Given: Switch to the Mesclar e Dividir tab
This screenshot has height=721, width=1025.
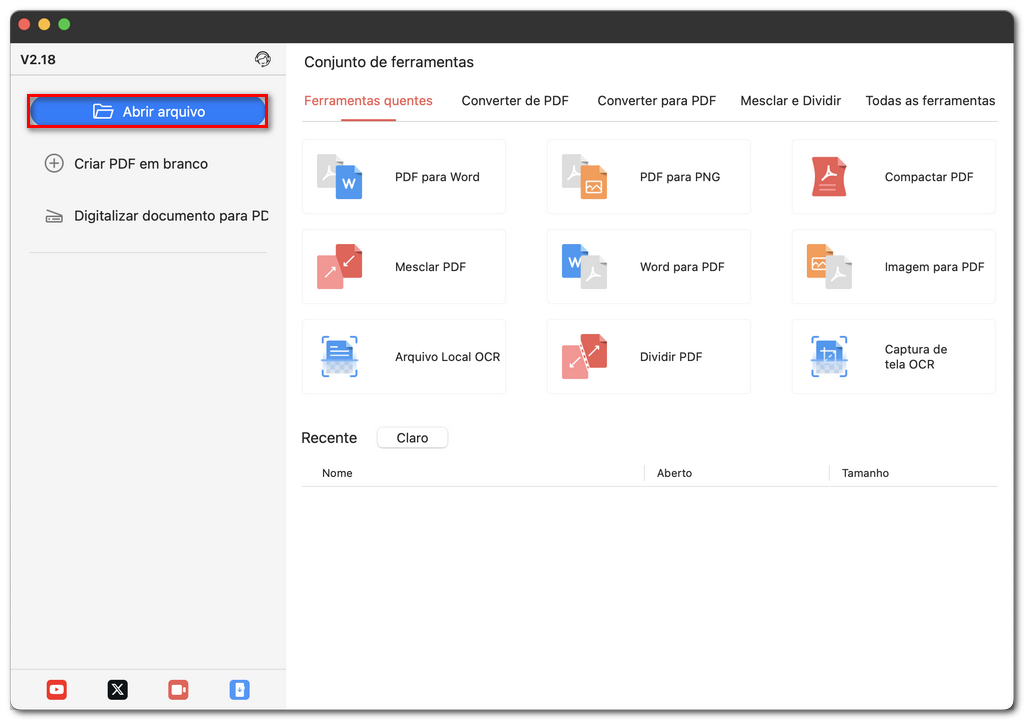Looking at the screenshot, I should tap(790, 101).
